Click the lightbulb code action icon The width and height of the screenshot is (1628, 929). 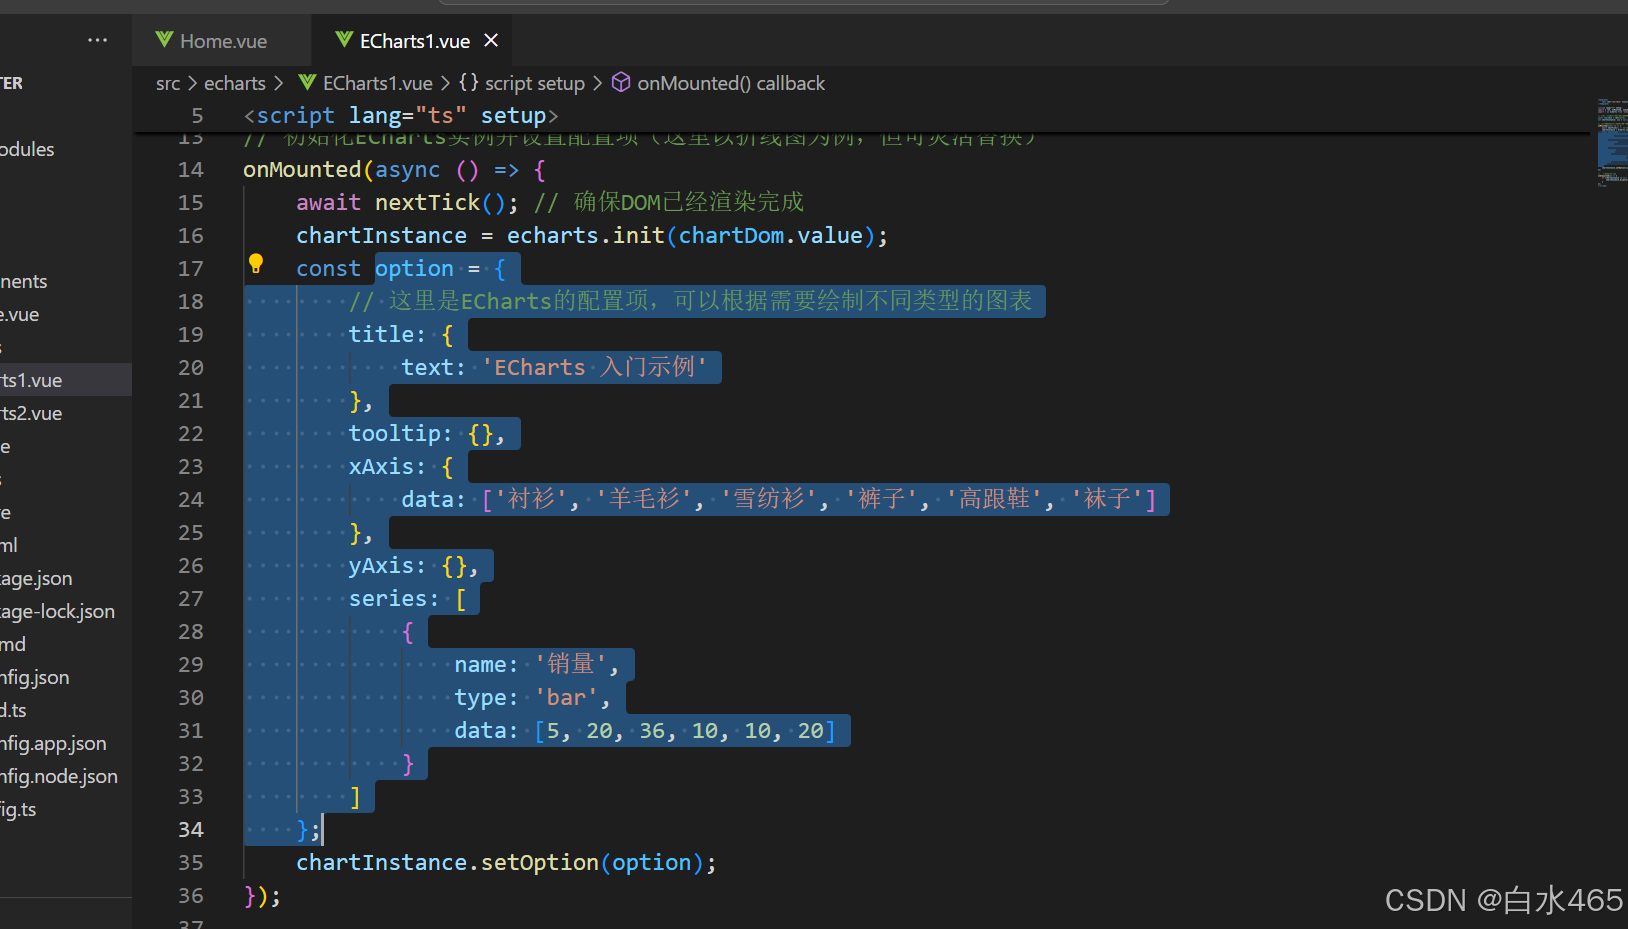256,264
